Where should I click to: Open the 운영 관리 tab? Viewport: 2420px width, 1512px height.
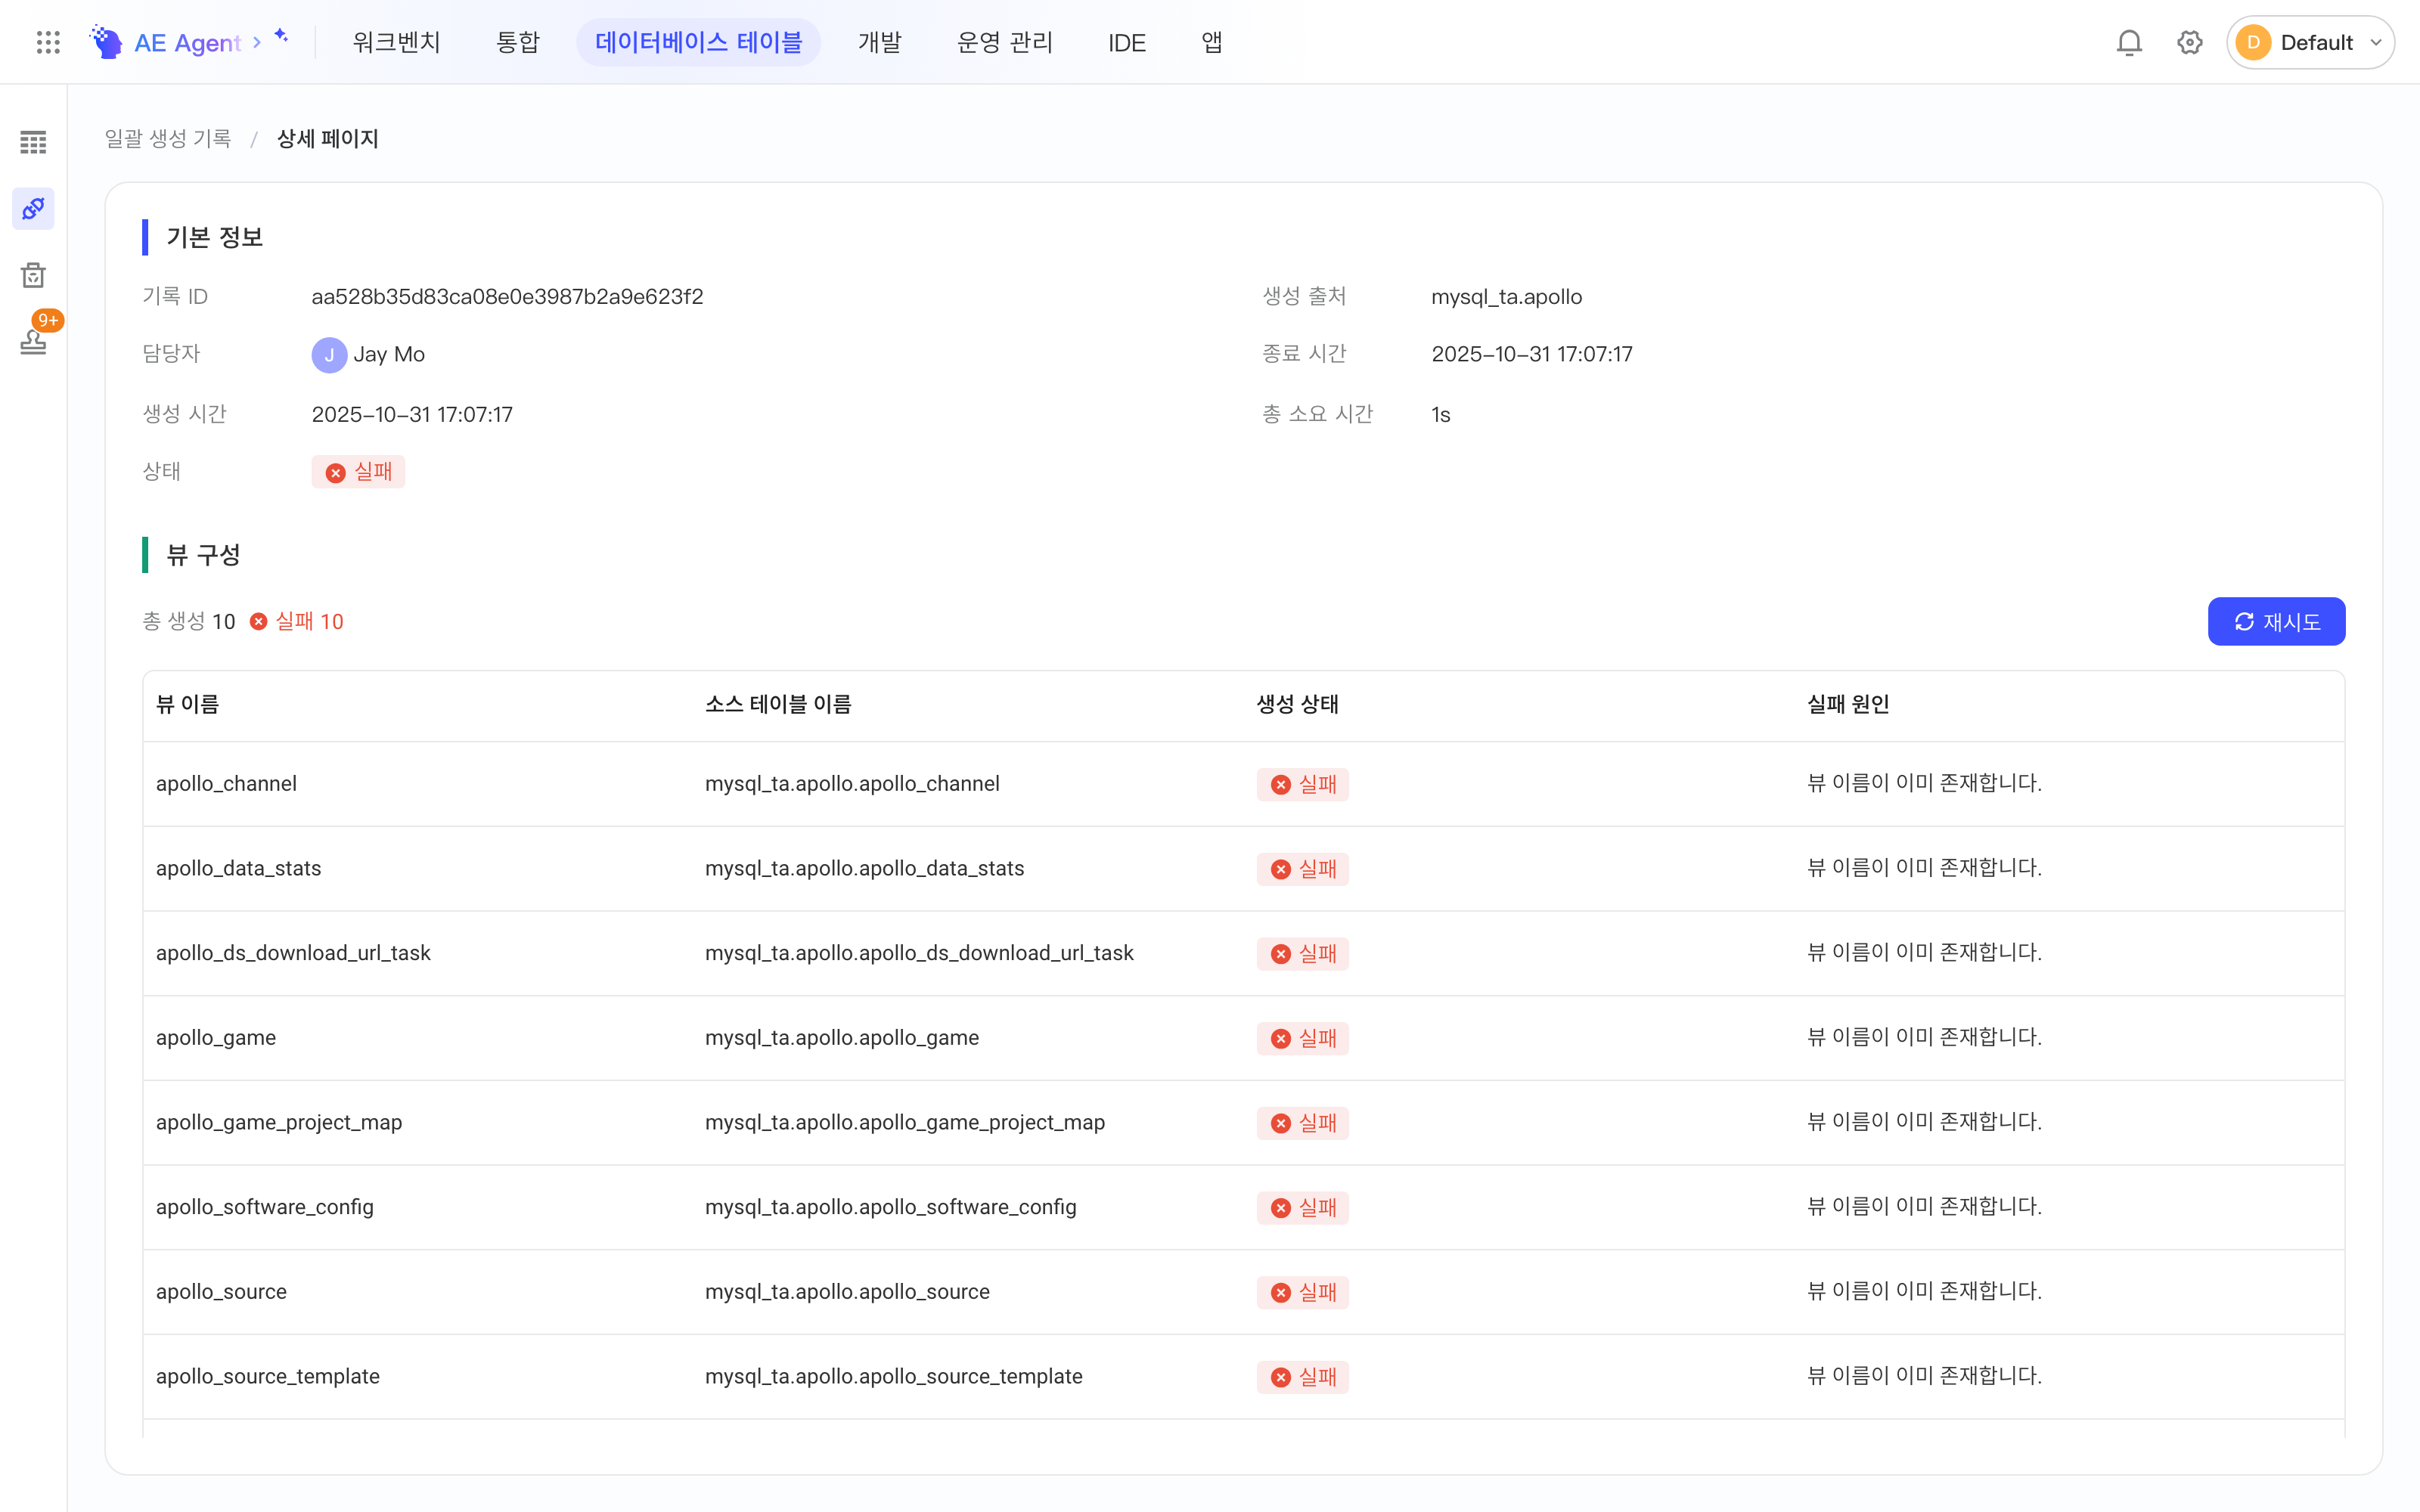click(x=1005, y=42)
